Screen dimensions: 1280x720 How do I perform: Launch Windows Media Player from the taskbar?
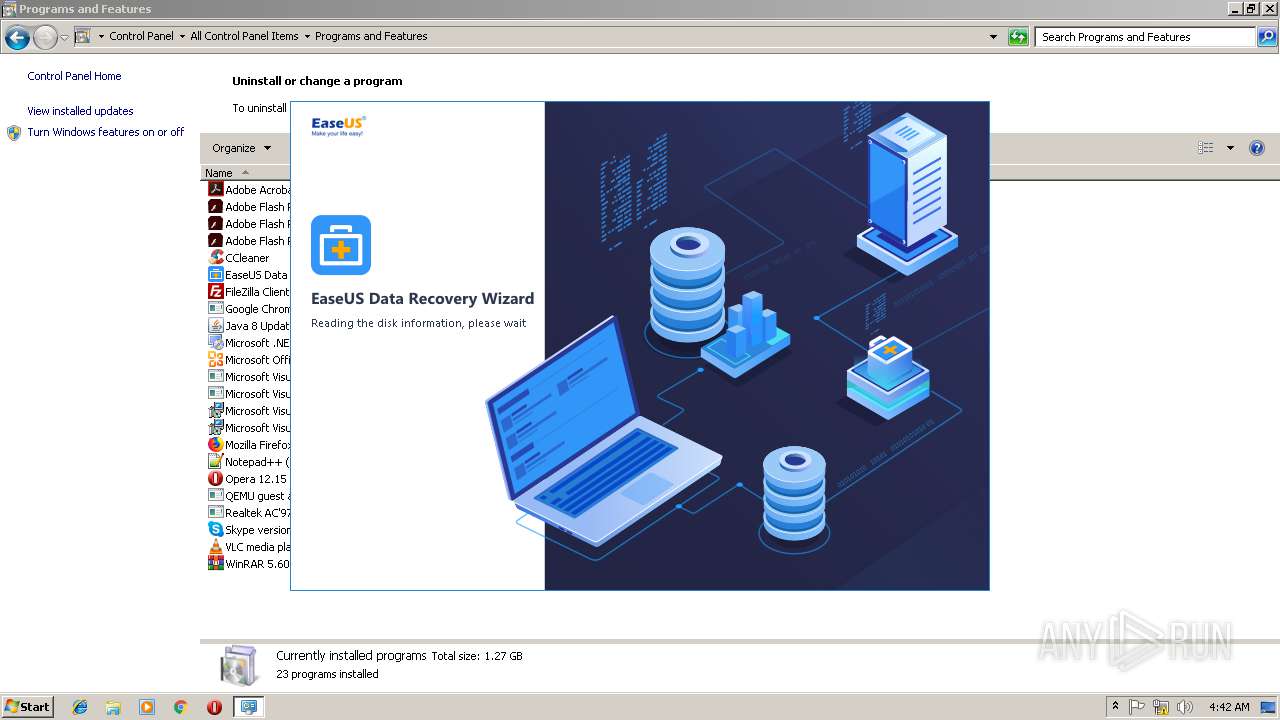point(147,707)
